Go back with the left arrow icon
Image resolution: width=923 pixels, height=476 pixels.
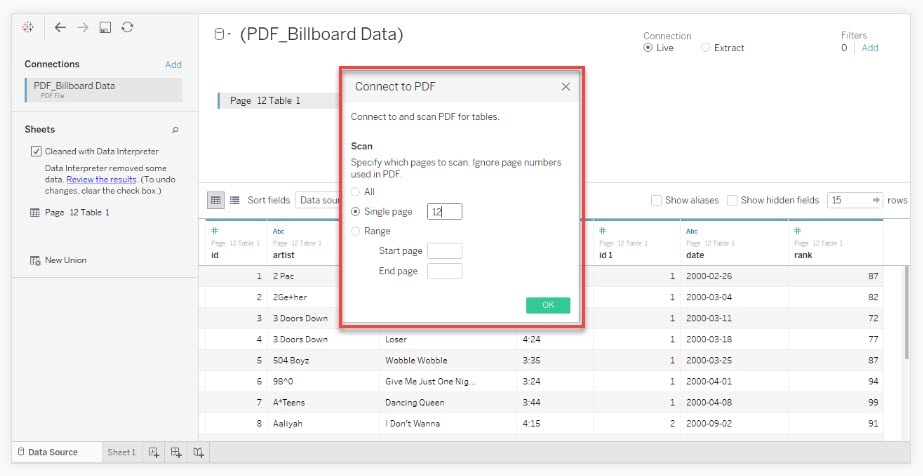(x=61, y=27)
